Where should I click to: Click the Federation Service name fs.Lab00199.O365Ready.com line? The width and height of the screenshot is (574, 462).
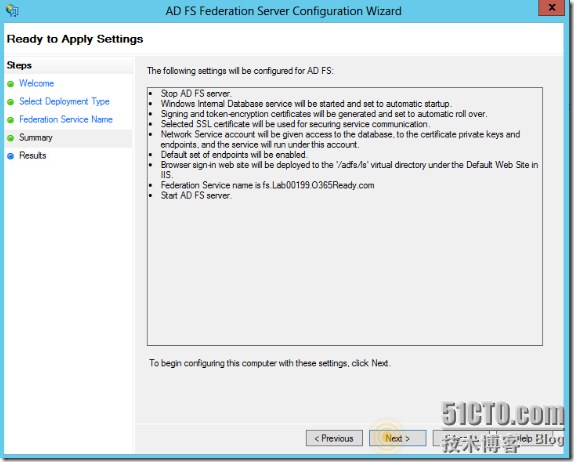pyautogui.click(x=268, y=185)
